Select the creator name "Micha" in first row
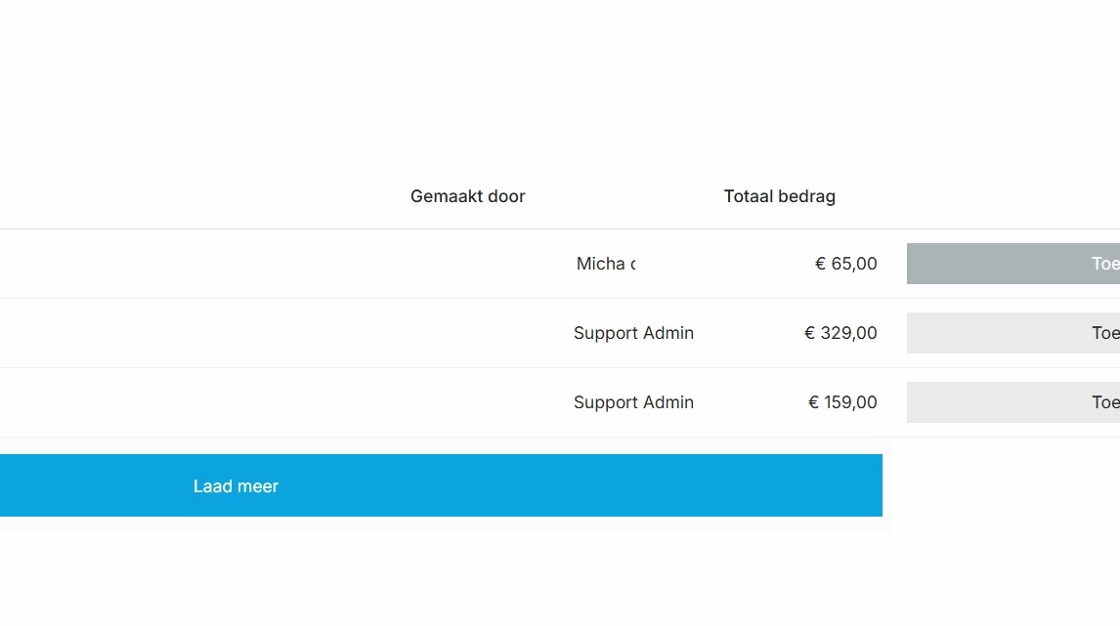Image resolution: width=1120 pixels, height=626 pixels. point(605,264)
